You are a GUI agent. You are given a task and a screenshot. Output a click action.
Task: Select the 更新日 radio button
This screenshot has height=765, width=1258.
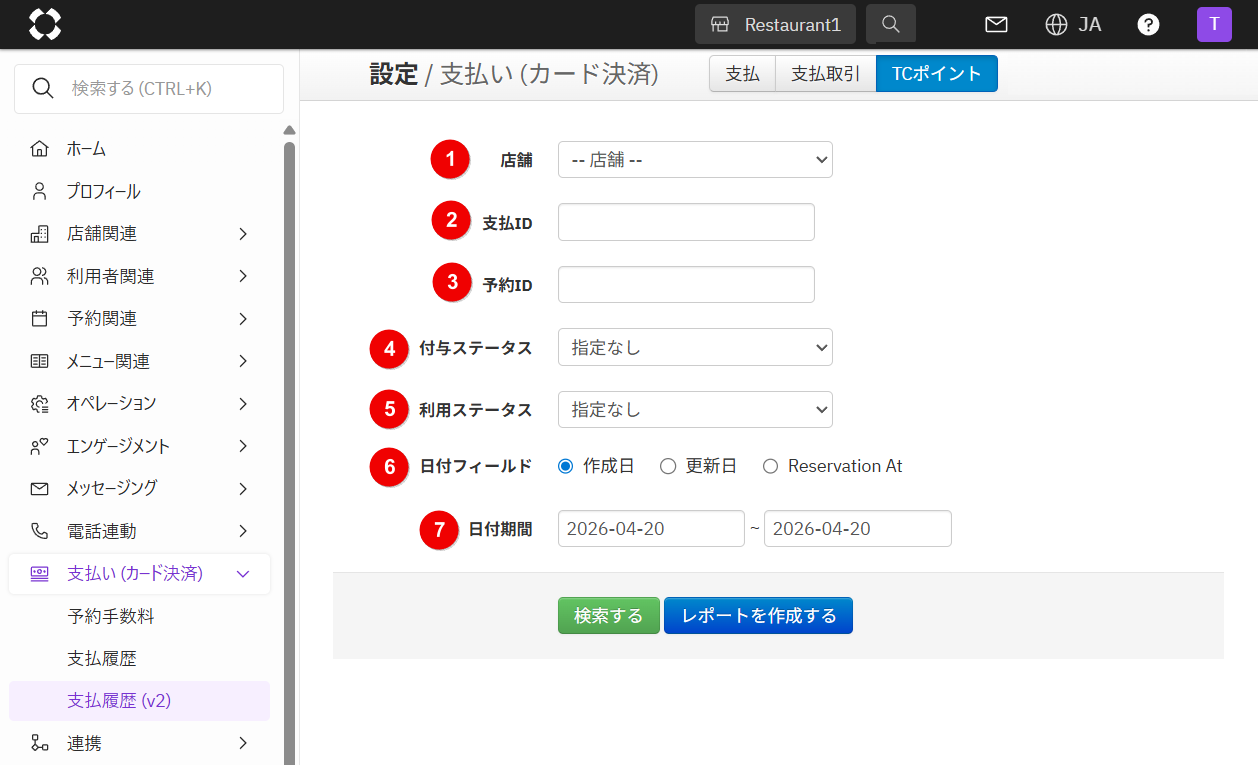click(x=668, y=466)
